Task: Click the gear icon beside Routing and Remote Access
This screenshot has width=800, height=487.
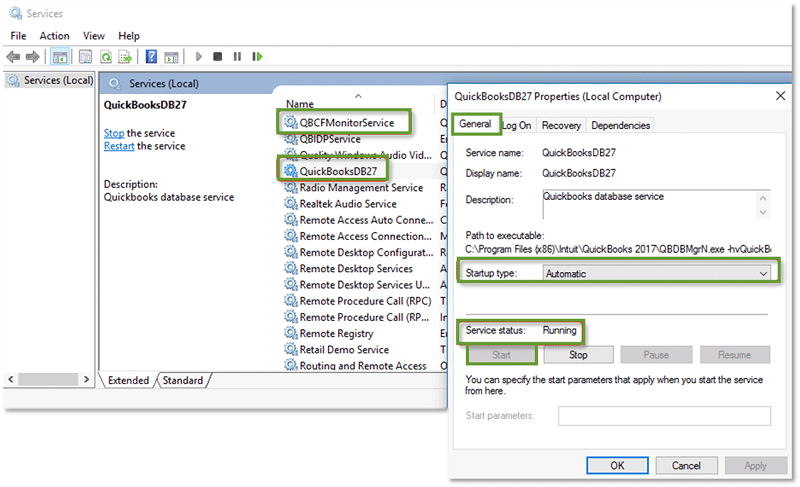Action: pyautogui.click(x=291, y=365)
